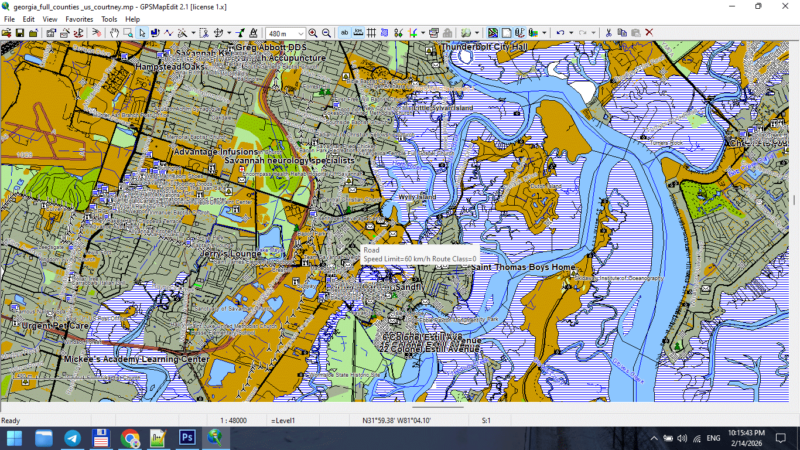Open Google Chrome from the taskbar
The height and width of the screenshot is (450, 800).
click(x=130, y=438)
